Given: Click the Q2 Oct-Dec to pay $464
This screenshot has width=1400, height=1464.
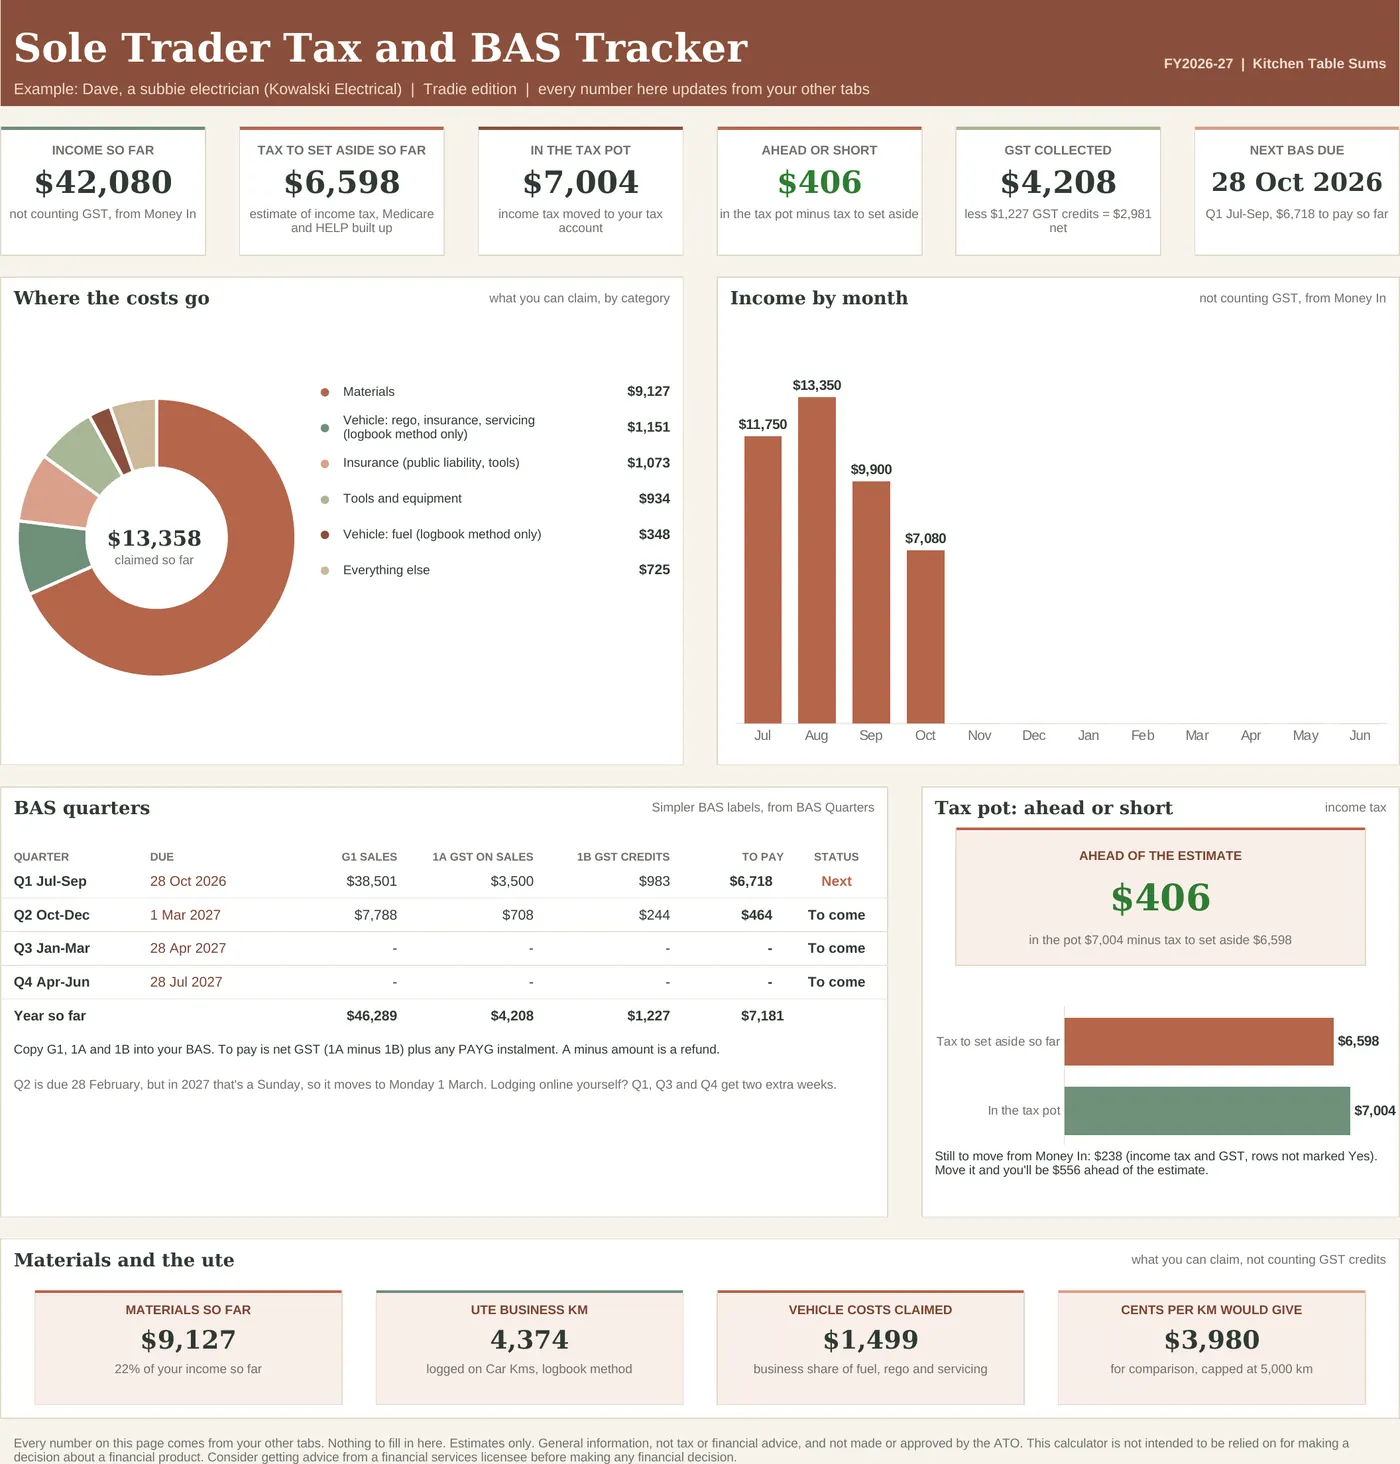Looking at the screenshot, I should (757, 915).
